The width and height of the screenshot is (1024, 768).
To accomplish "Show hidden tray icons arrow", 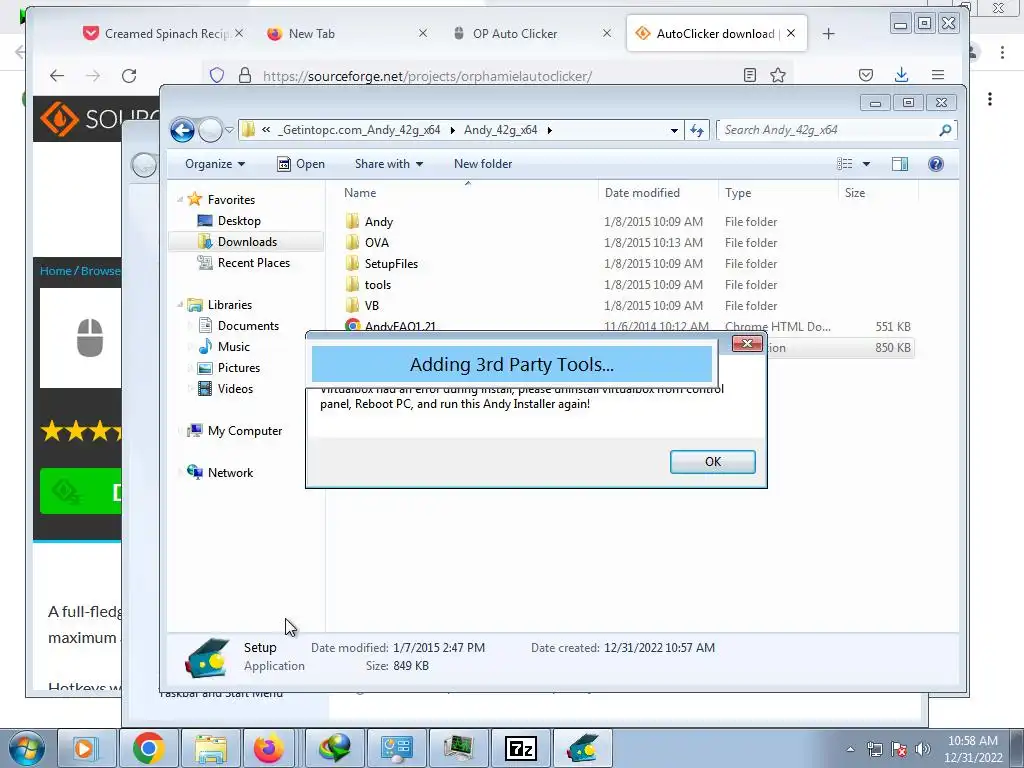I will click(850, 749).
